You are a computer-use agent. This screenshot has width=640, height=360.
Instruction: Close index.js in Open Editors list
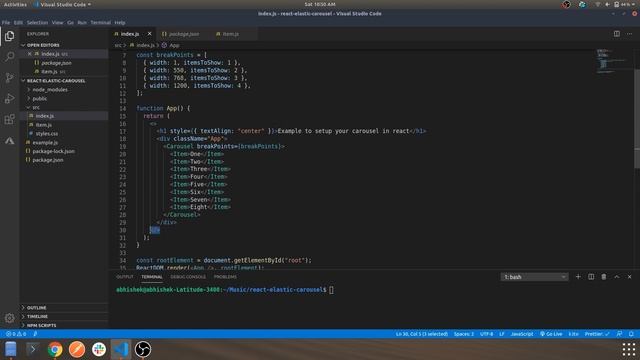click(x=30, y=54)
